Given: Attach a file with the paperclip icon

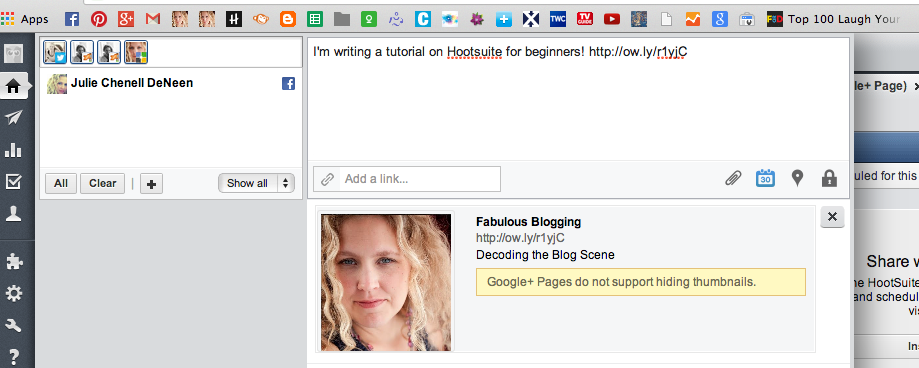Looking at the screenshot, I should pyautogui.click(x=733, y=178).
